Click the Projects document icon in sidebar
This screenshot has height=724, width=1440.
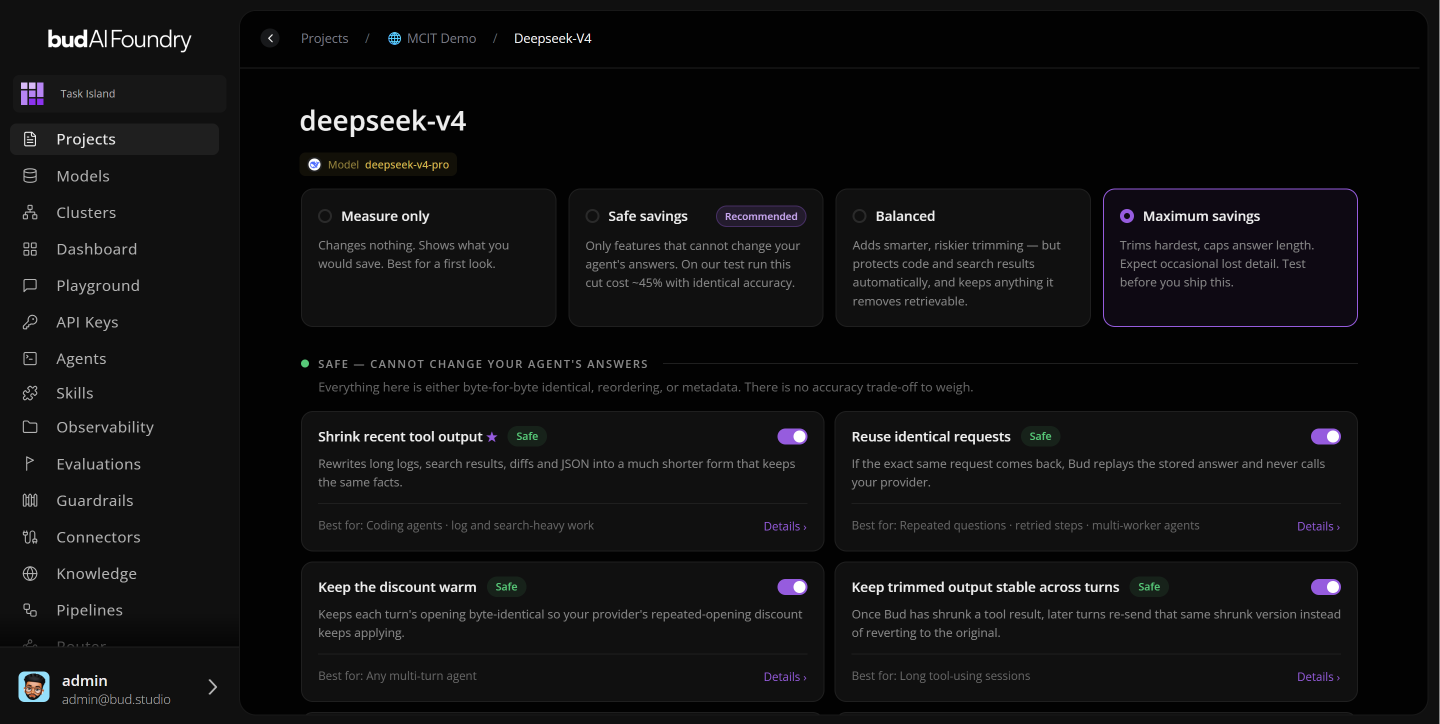pyautogui.click(x=30, y=139)
